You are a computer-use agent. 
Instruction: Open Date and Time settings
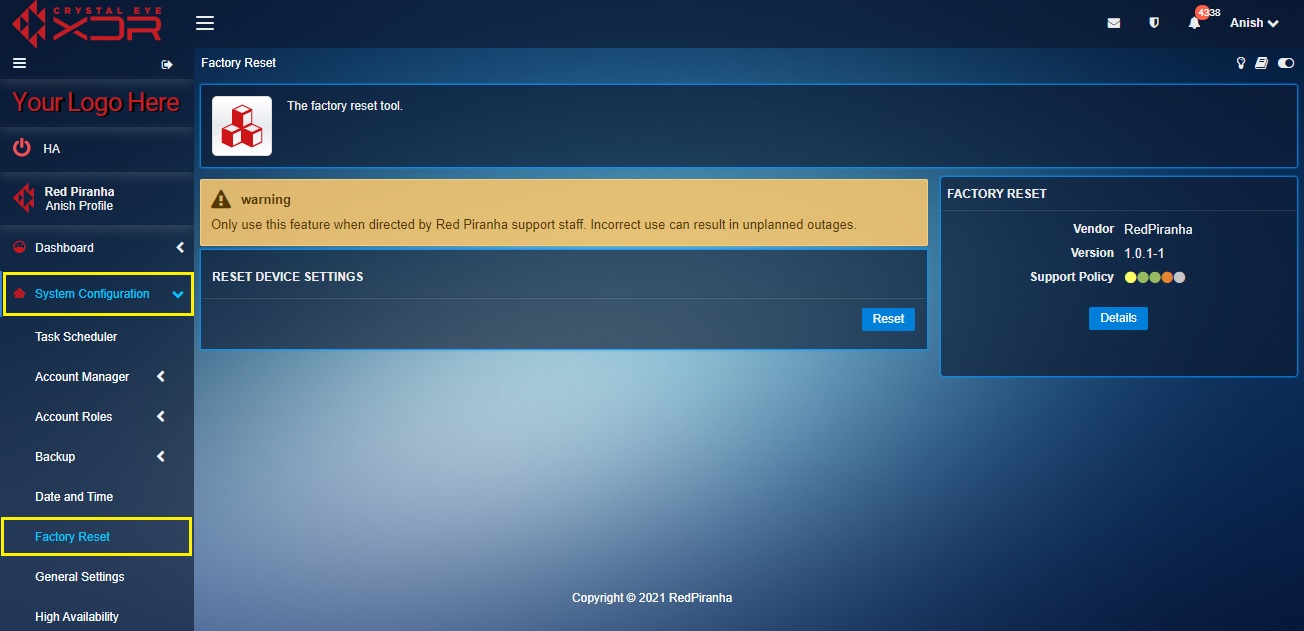point(74,497)
